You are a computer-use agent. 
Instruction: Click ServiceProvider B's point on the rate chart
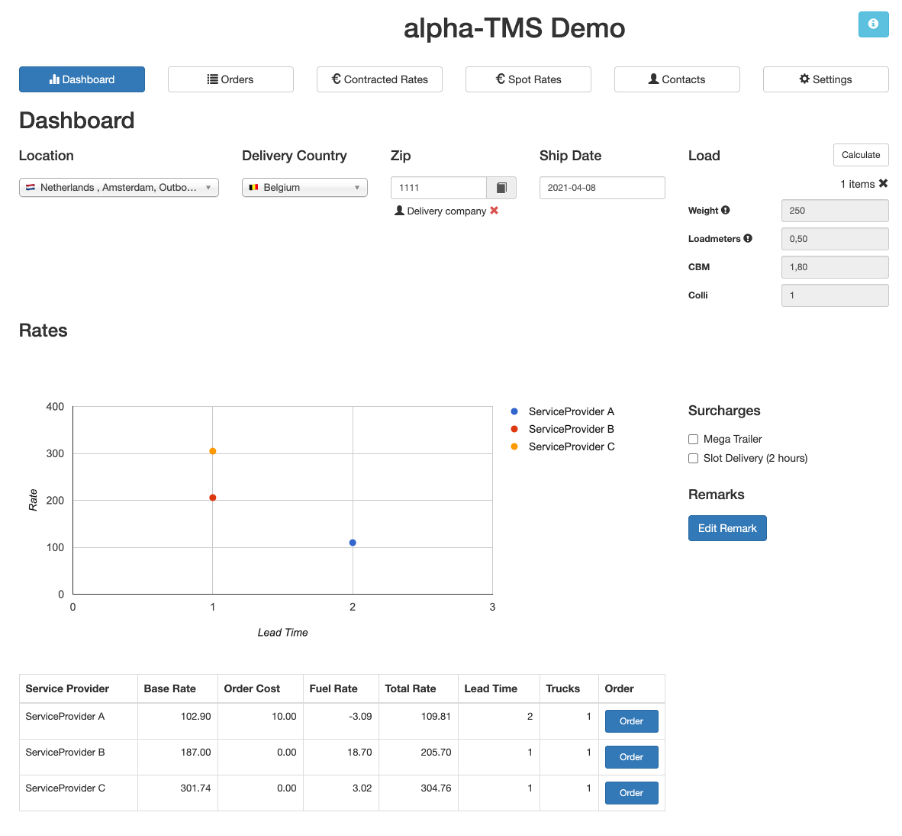(211, 496)
